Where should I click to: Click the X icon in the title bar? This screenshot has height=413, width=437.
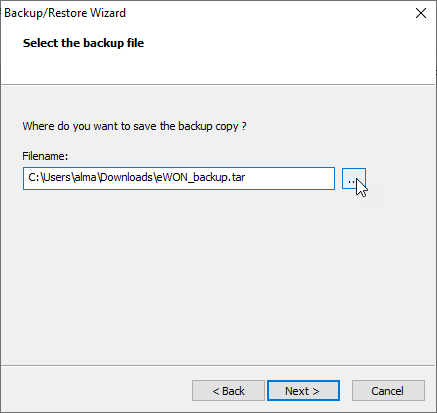[x=421, y=13]
